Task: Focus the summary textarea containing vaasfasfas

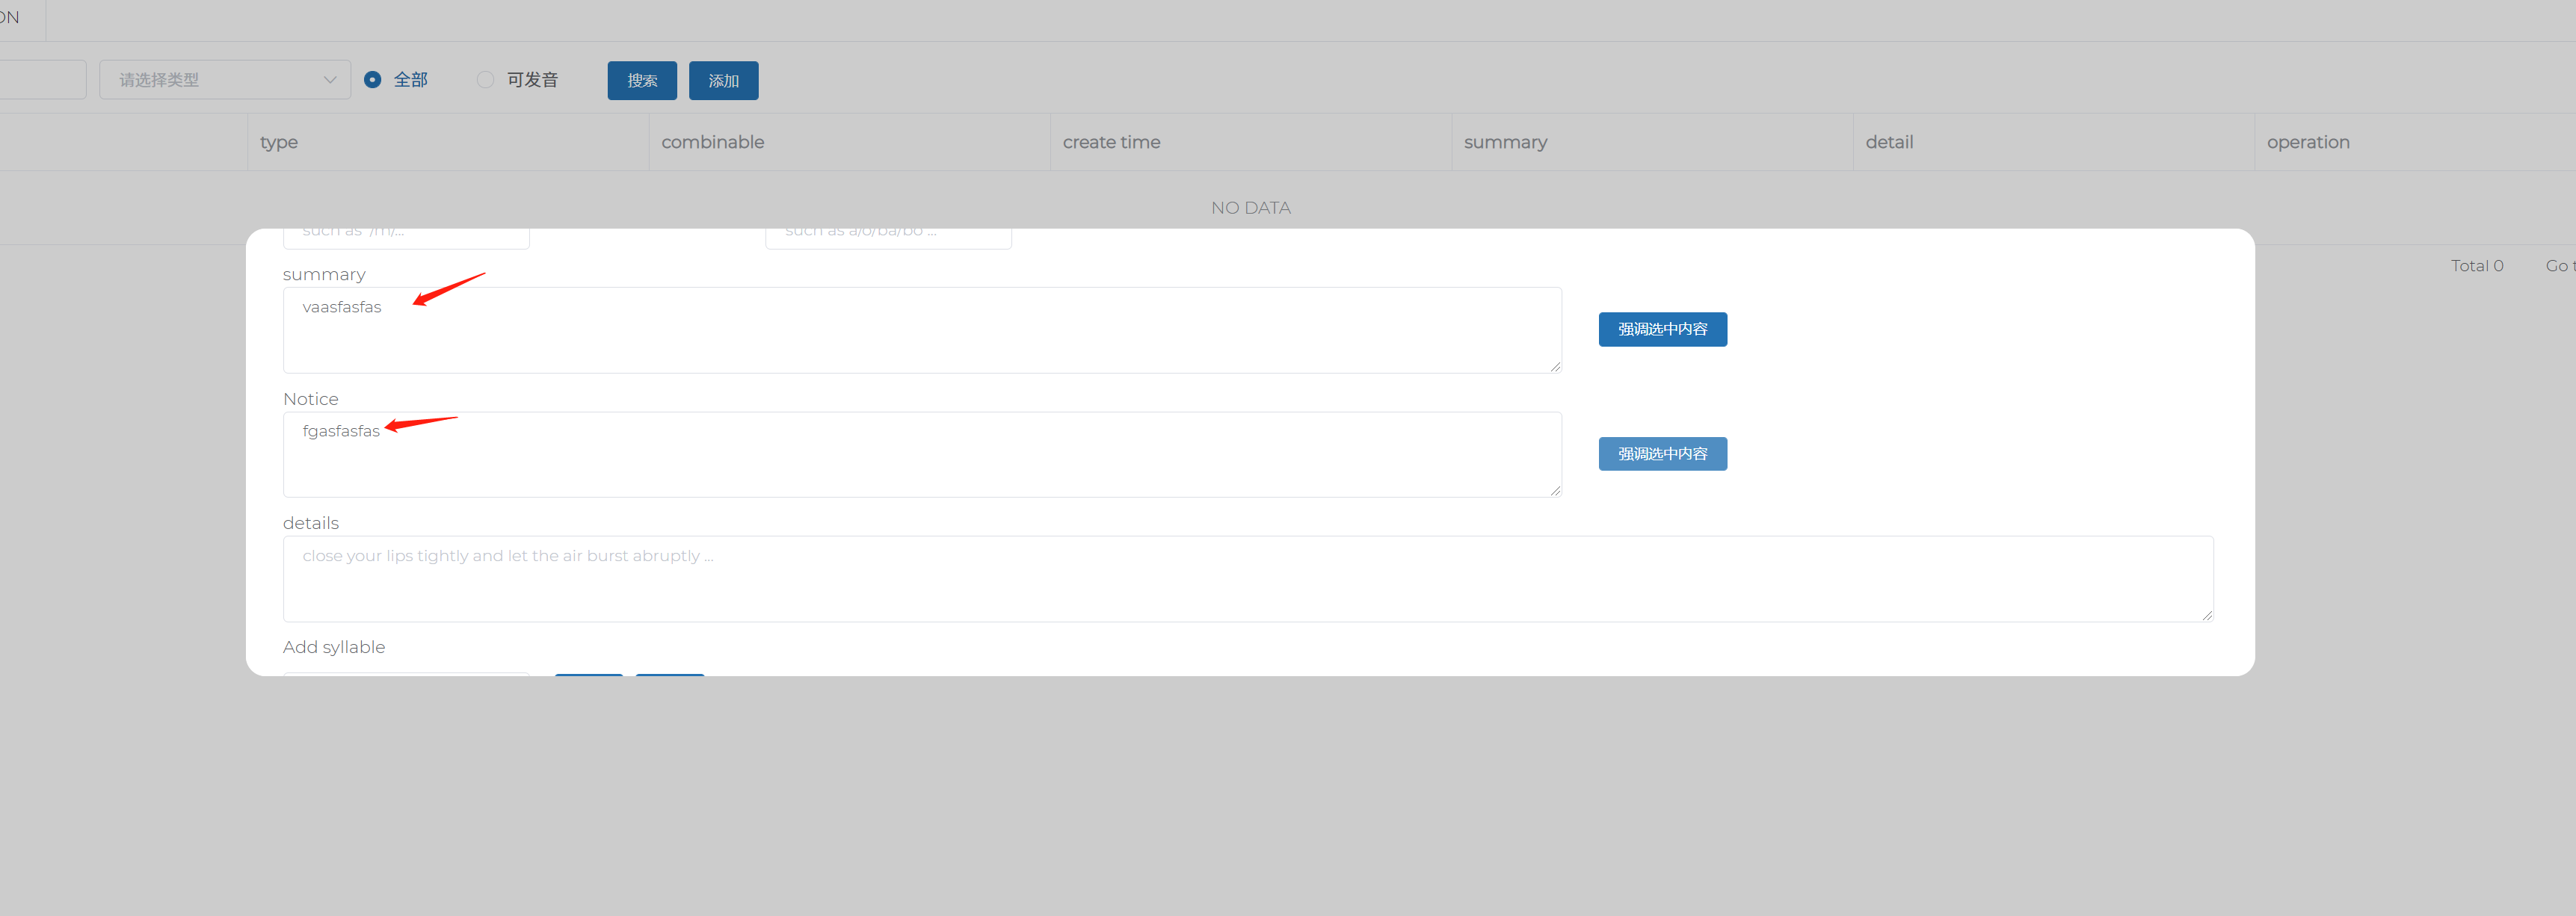Action: [x=920, y=331]
